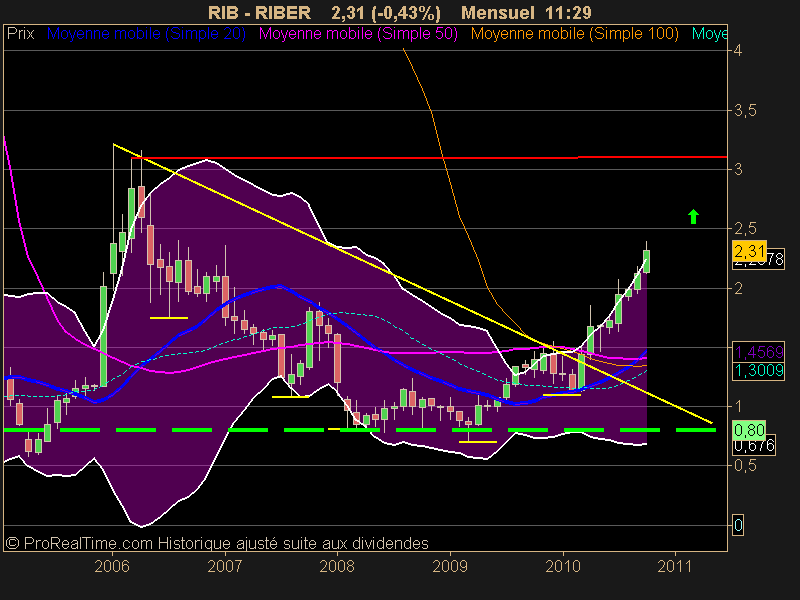This screenshot has height=600, width=800.
Task: Click the "ProRealTime.com" copyright text
Action: [88, 543]
